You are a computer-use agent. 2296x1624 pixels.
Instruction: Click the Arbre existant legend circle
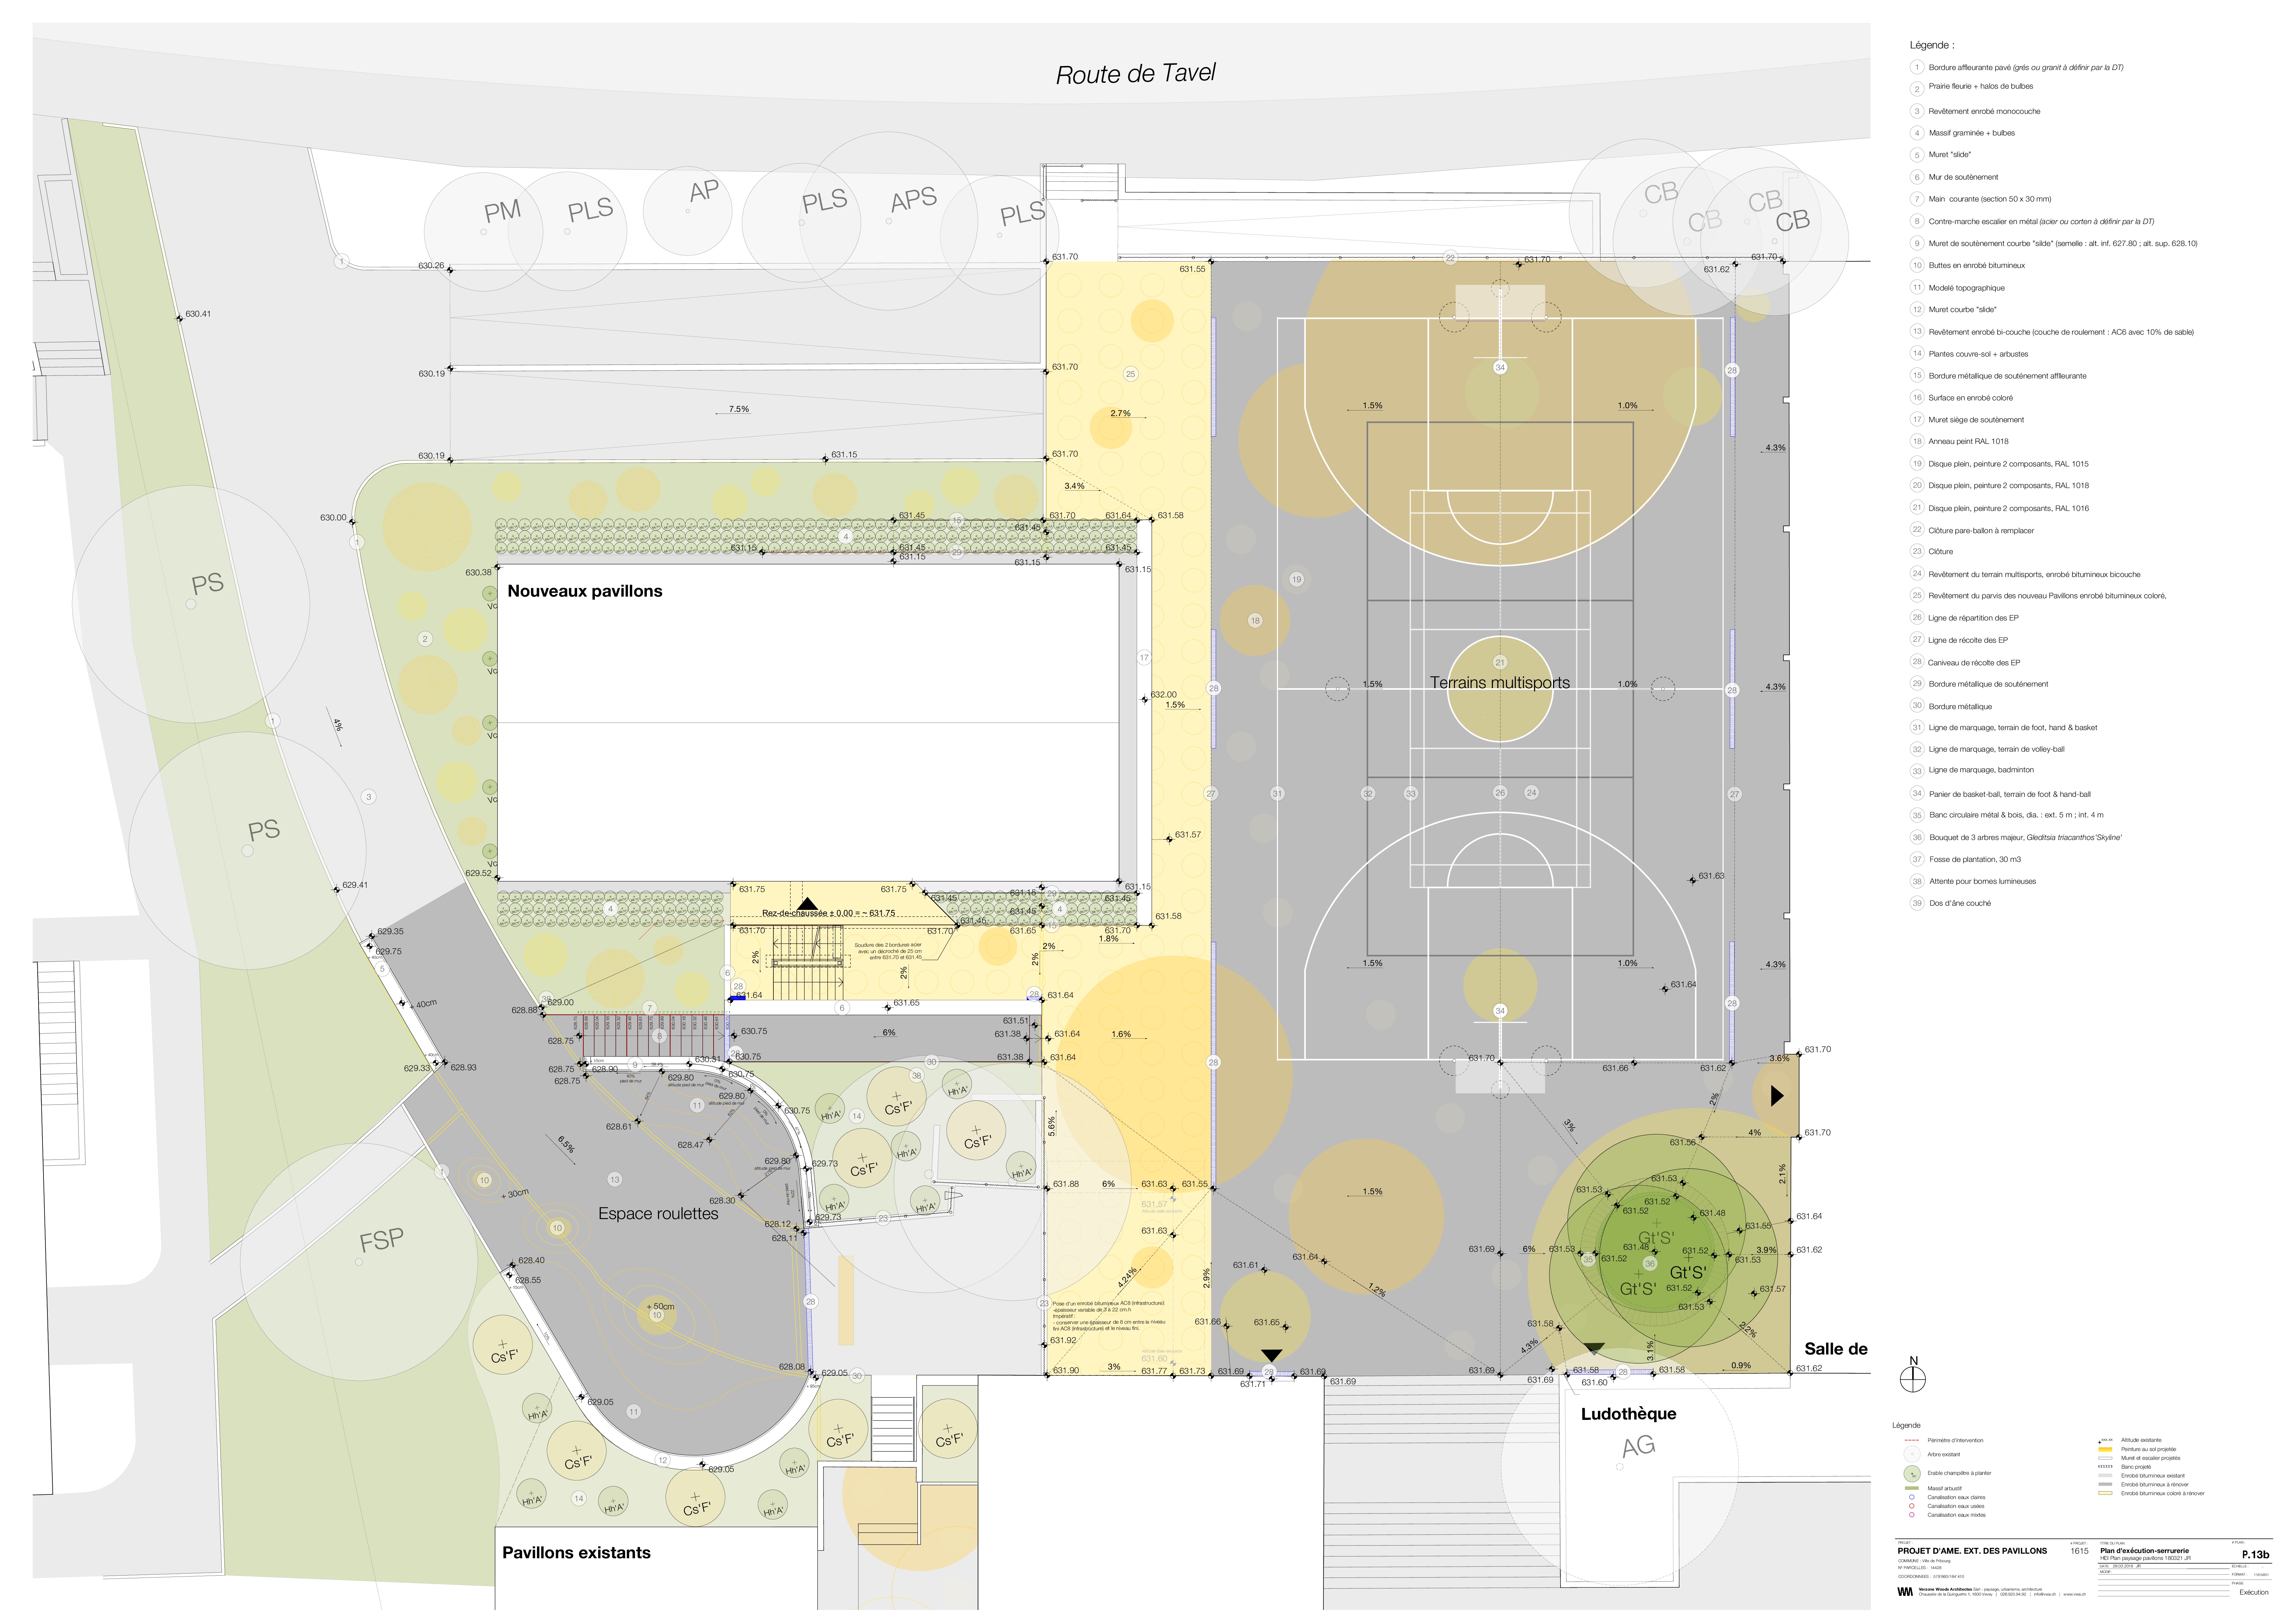tap(1912, 1454)
